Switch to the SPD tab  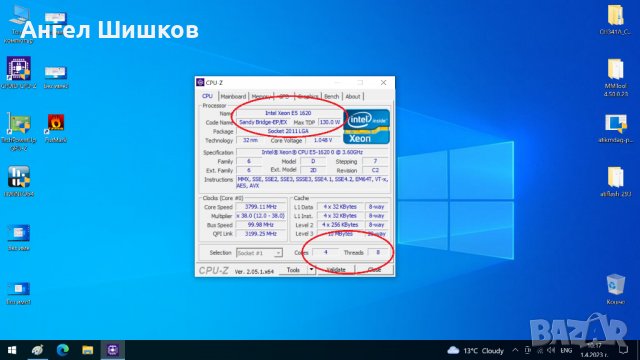tap(284, 96)
